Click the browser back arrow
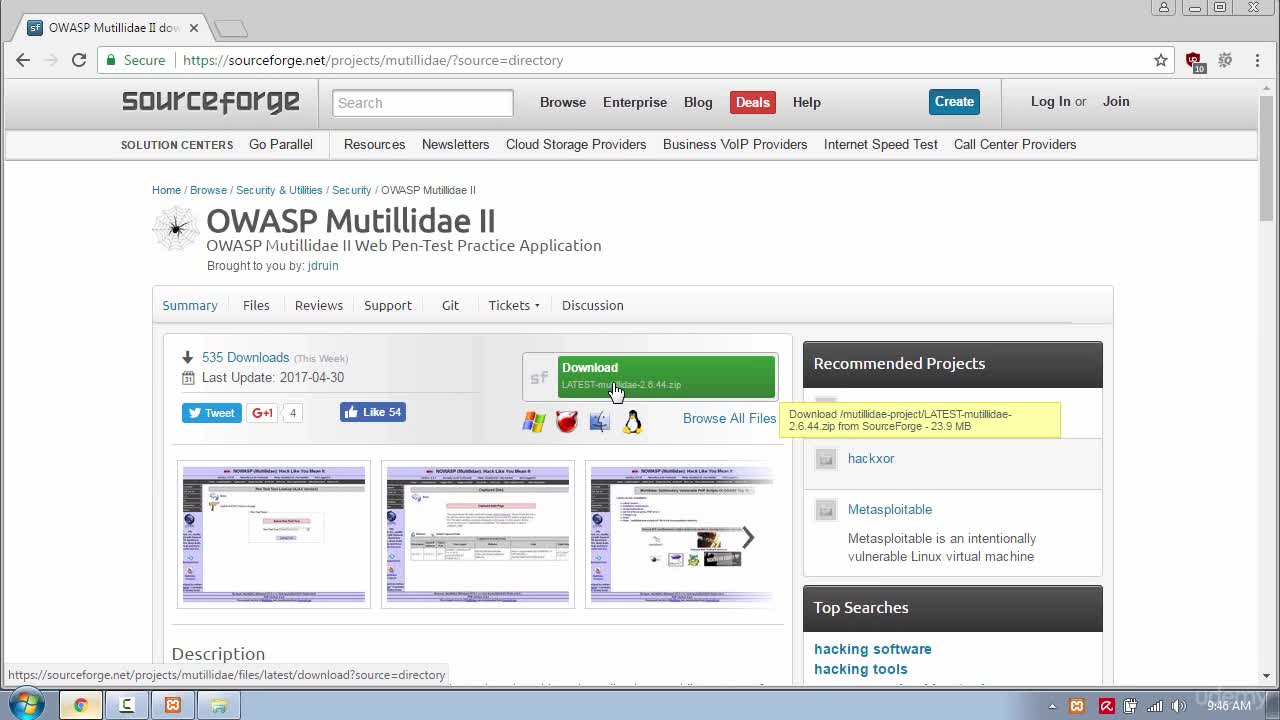The width and height of the screenshot is (1280, 720). tap(23, 60)
